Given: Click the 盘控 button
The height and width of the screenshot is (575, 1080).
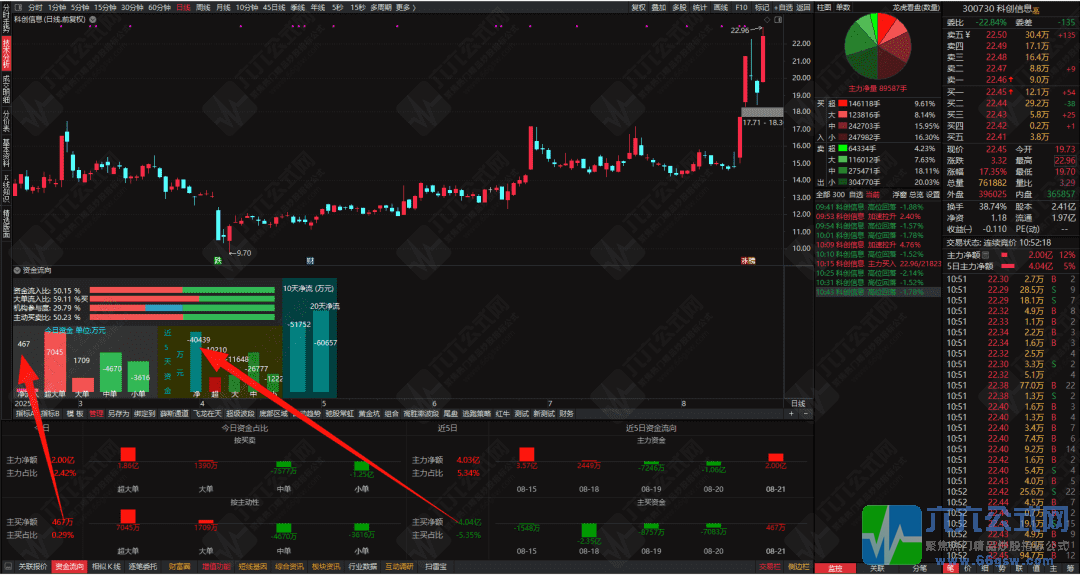Looking at the screenshot, I should point(835,569).
